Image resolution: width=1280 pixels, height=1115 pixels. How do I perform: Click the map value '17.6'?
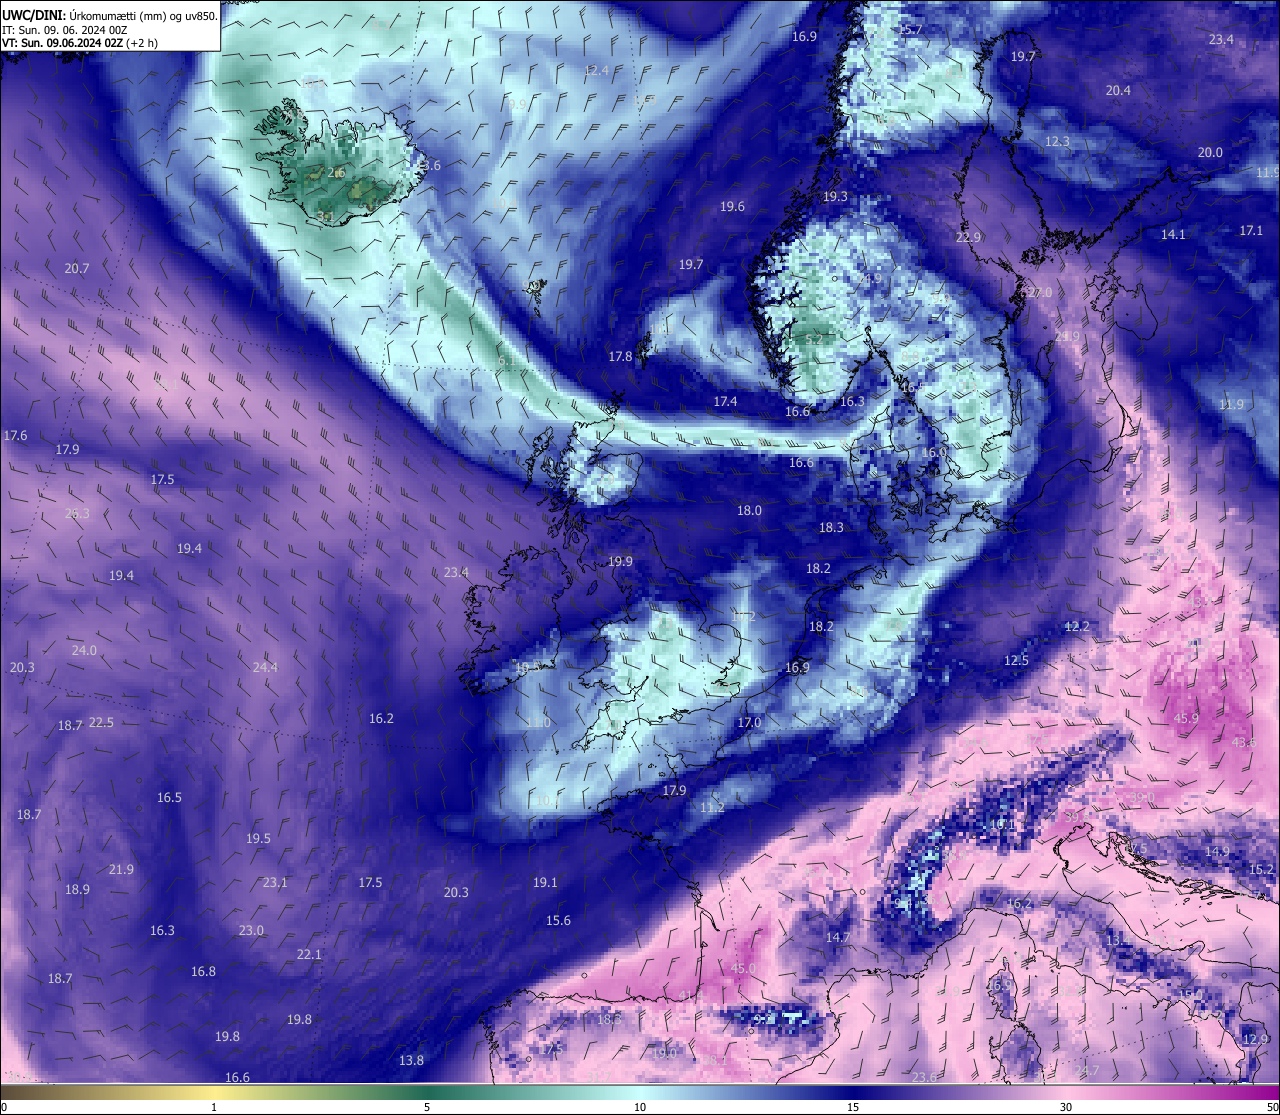[15, 436]
